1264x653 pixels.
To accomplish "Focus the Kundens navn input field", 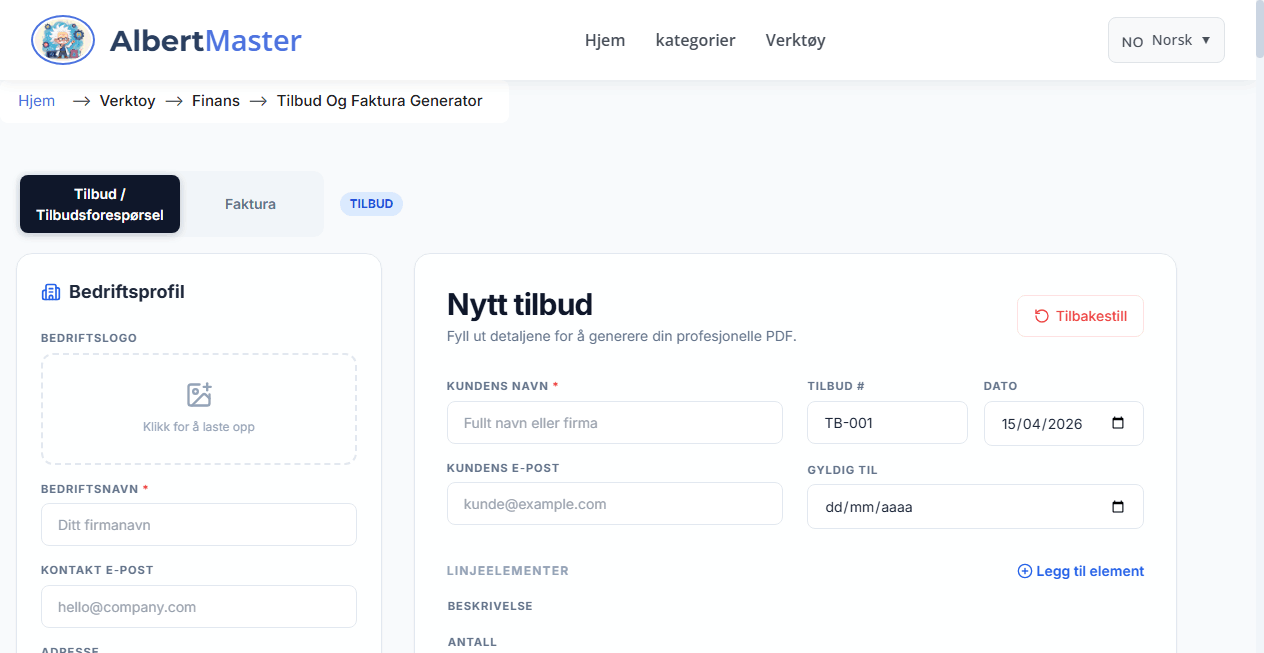I will 614,423.
